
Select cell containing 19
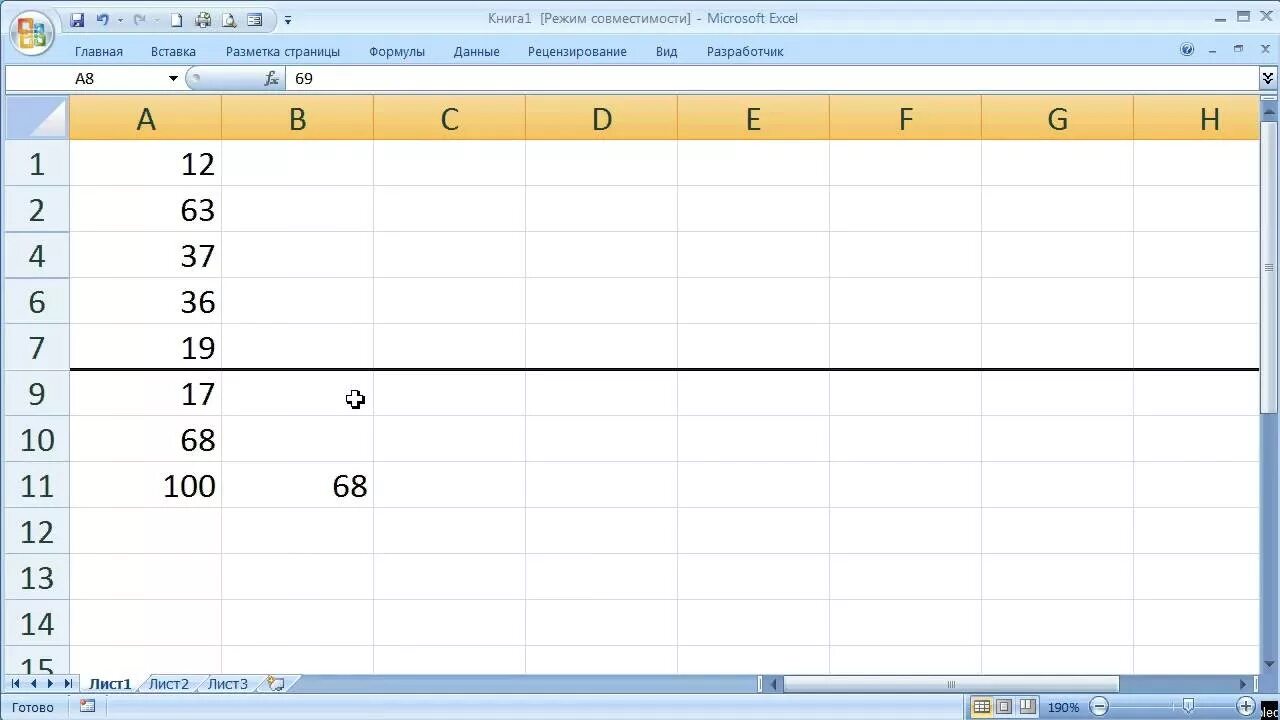pyautogui.click(x=146, y=347)
